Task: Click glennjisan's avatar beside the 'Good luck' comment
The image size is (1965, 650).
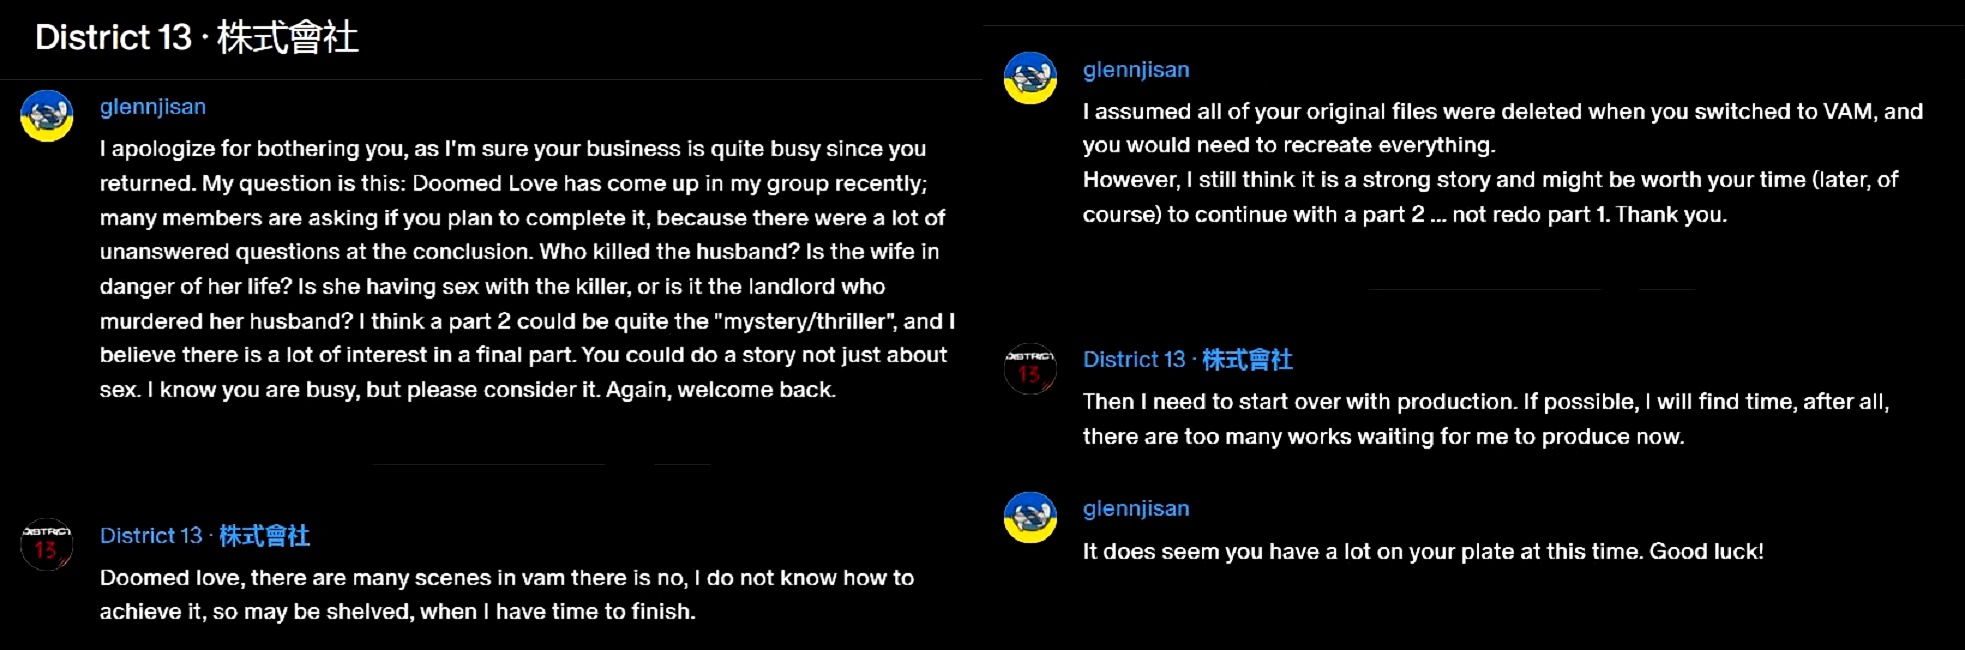Action: click(x=1030, y=517)
